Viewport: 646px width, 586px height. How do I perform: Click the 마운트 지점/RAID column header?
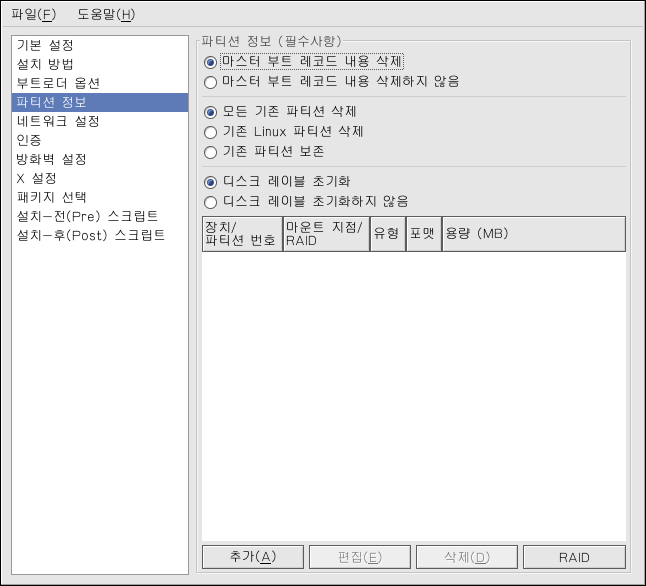[325, 234]
